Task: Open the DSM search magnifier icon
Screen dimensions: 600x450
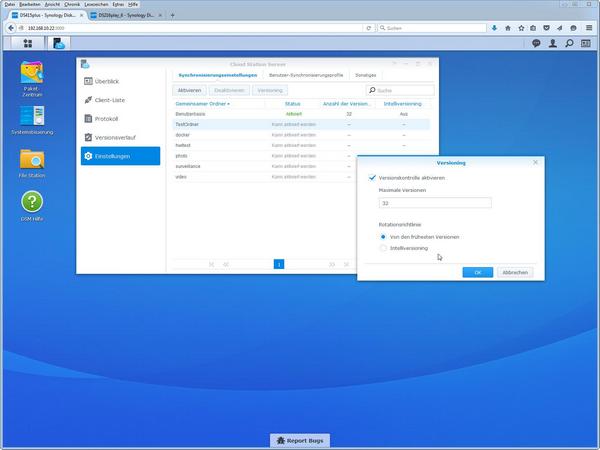Action: 569,44
